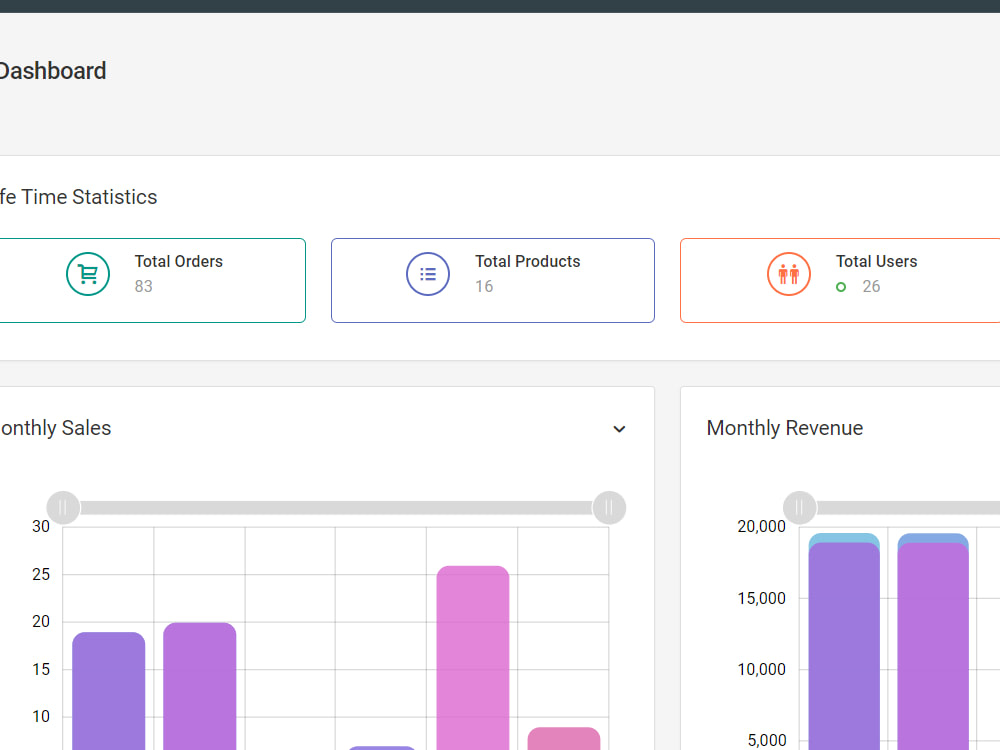Viewport: 1000px width, 750px height.
Task: Click the list icon in Total Products
Action: click(x=428, y=274)
